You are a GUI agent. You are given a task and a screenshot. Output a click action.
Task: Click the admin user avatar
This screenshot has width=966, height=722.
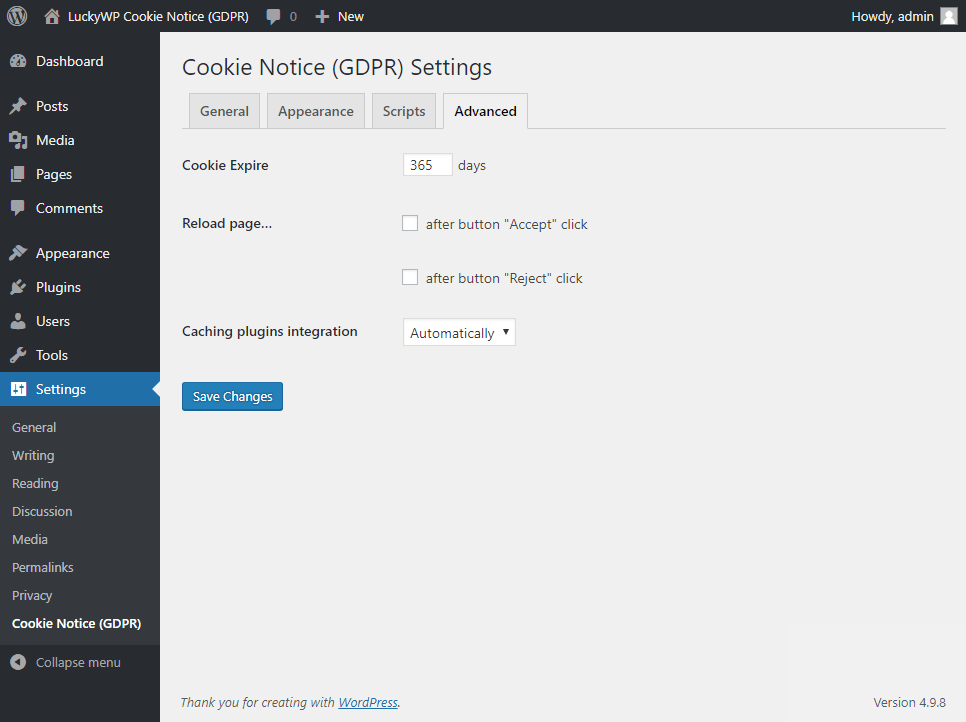pyautogui.click(x=948, y=16)
